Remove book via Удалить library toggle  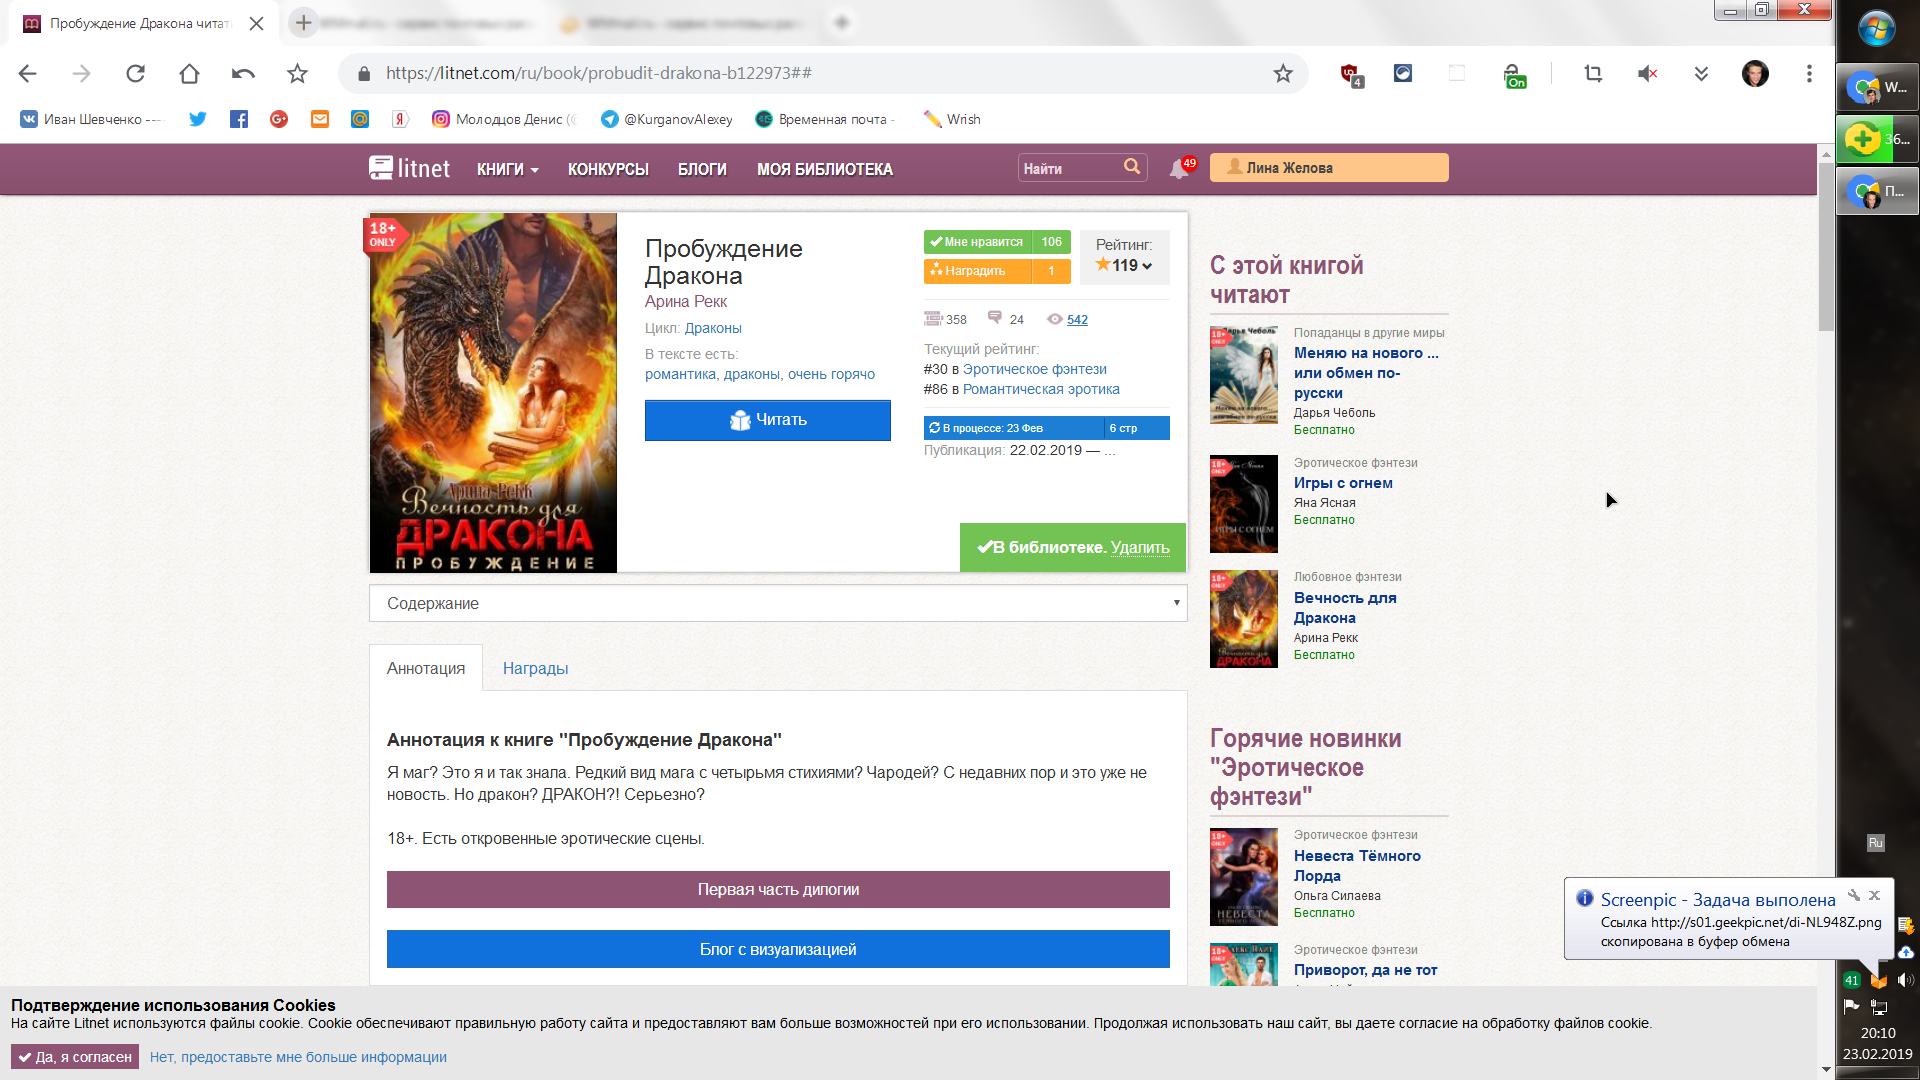click(1139, 548)
